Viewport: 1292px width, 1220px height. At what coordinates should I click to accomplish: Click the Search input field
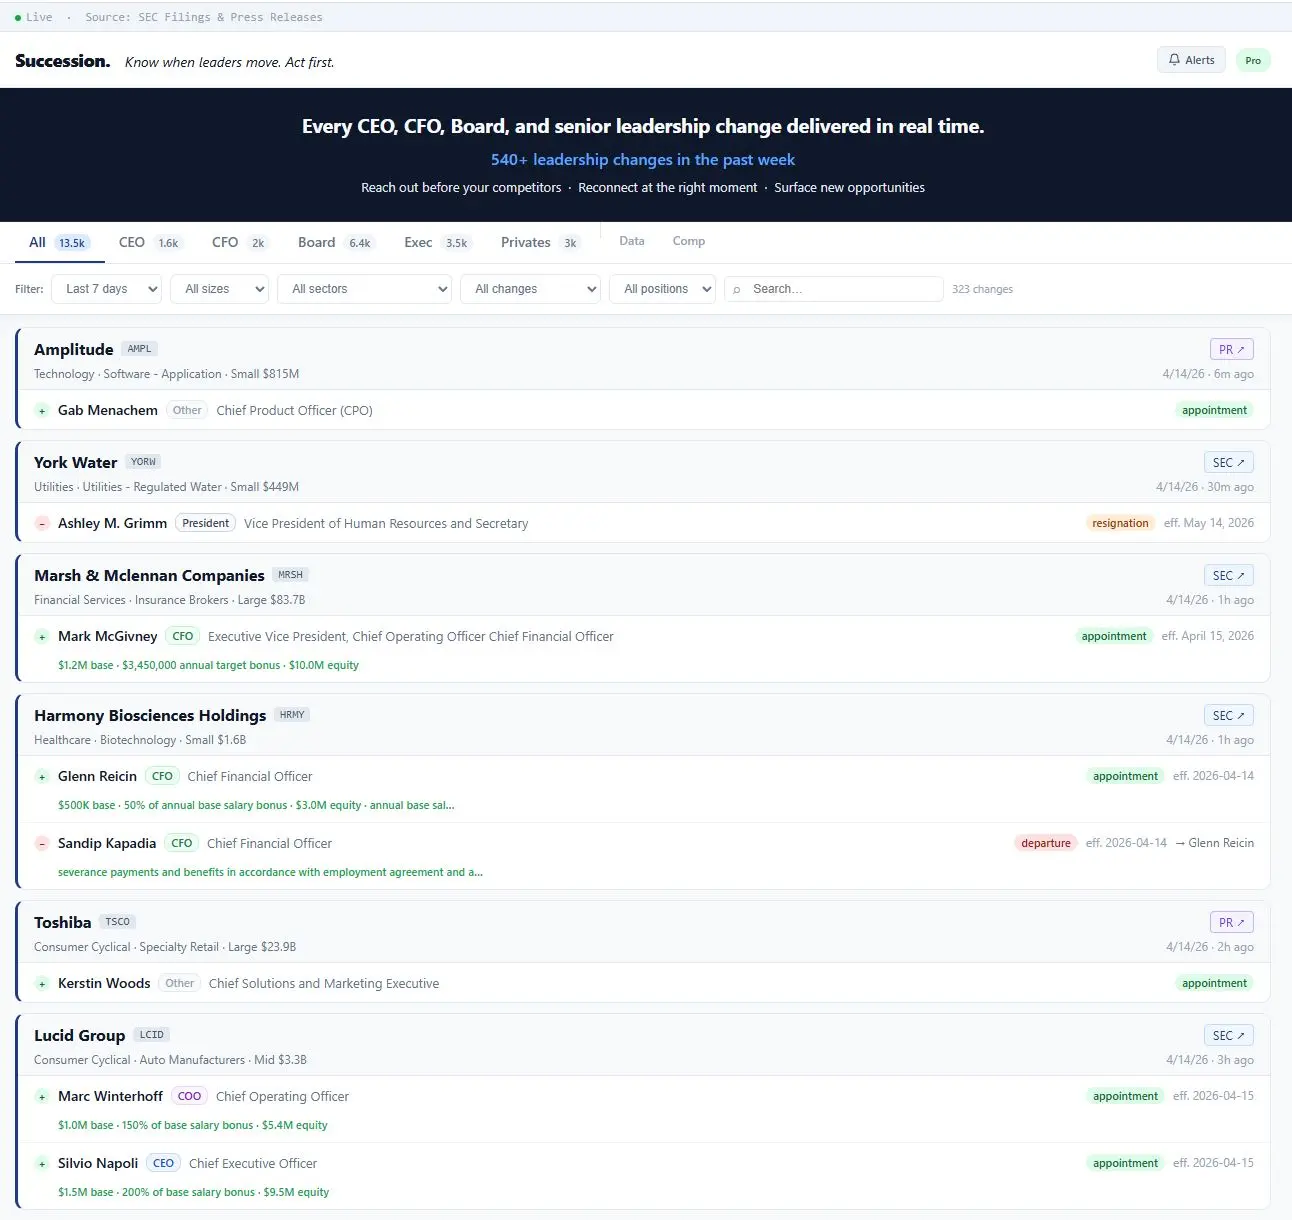(834, 289)
